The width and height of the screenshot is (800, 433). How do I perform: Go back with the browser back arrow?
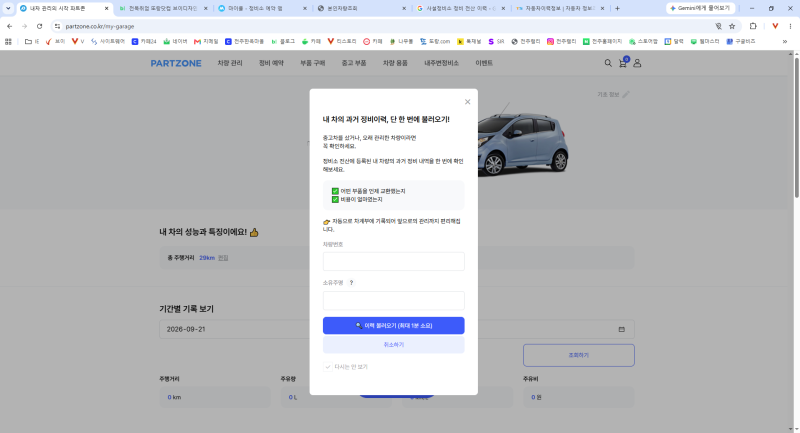pyautogui.click(x=10, y=27)
